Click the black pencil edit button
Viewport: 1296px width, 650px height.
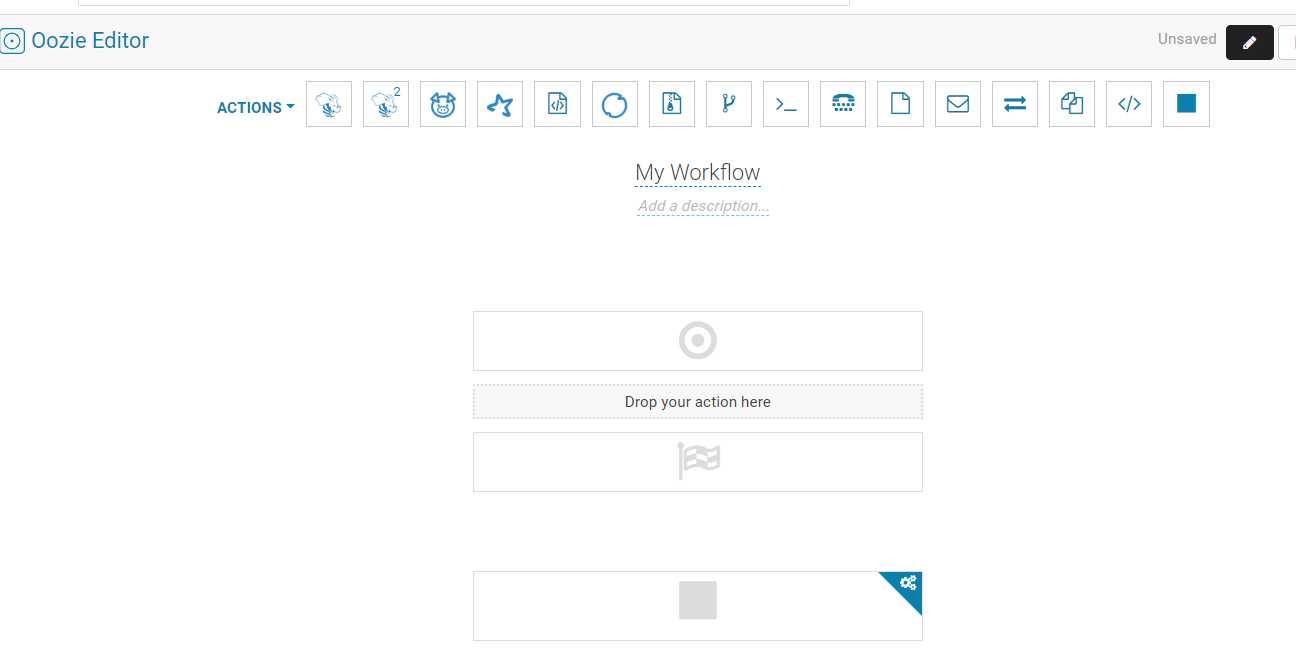click(1250, 43)
